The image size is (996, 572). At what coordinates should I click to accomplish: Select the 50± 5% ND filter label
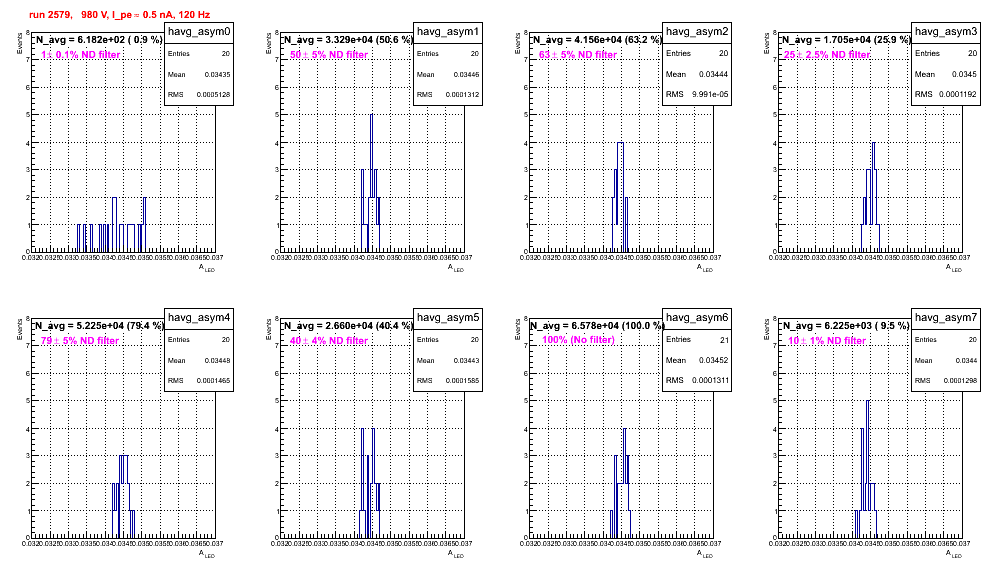[x=329, y=55]
